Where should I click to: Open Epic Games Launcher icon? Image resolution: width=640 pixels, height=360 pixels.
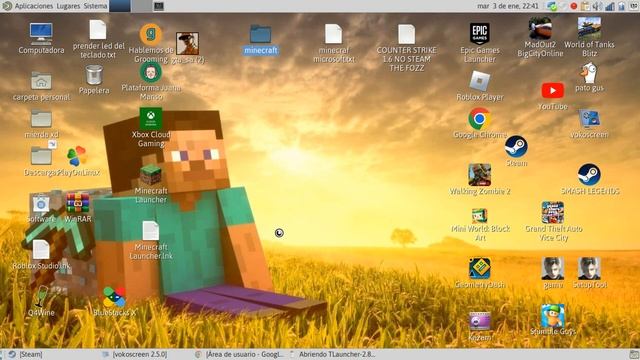pos(480,33)
